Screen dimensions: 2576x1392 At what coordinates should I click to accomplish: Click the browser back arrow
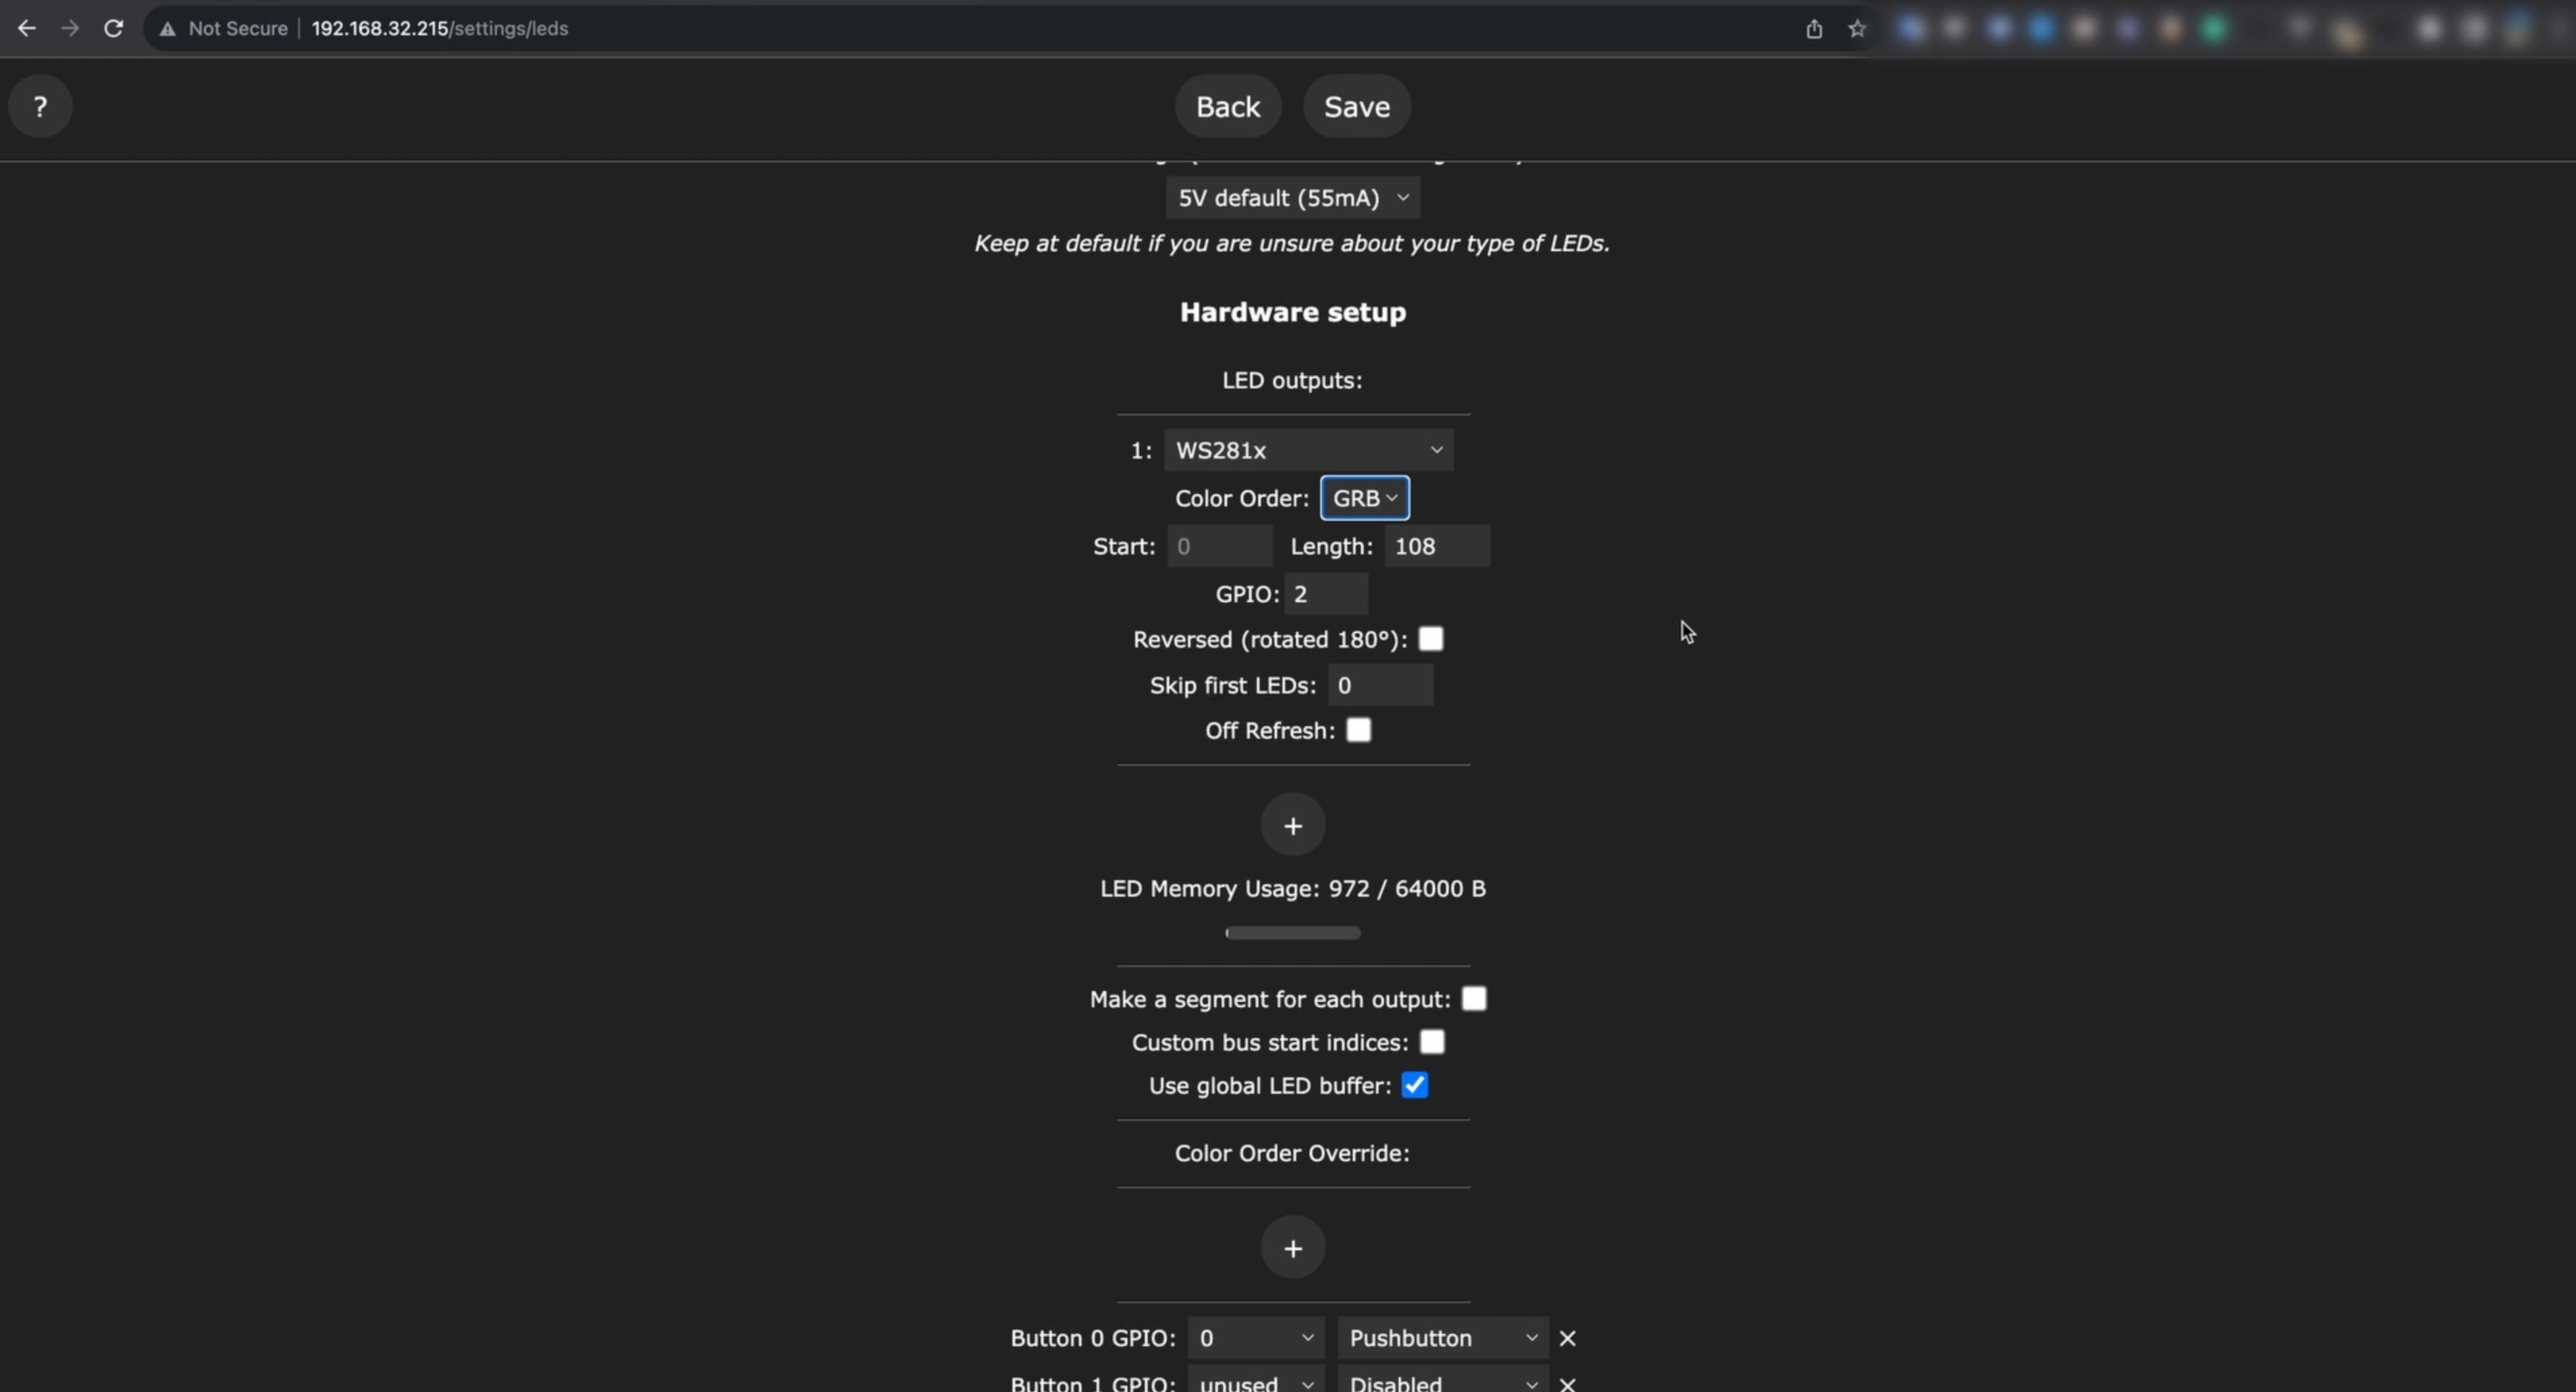[27, 28]
